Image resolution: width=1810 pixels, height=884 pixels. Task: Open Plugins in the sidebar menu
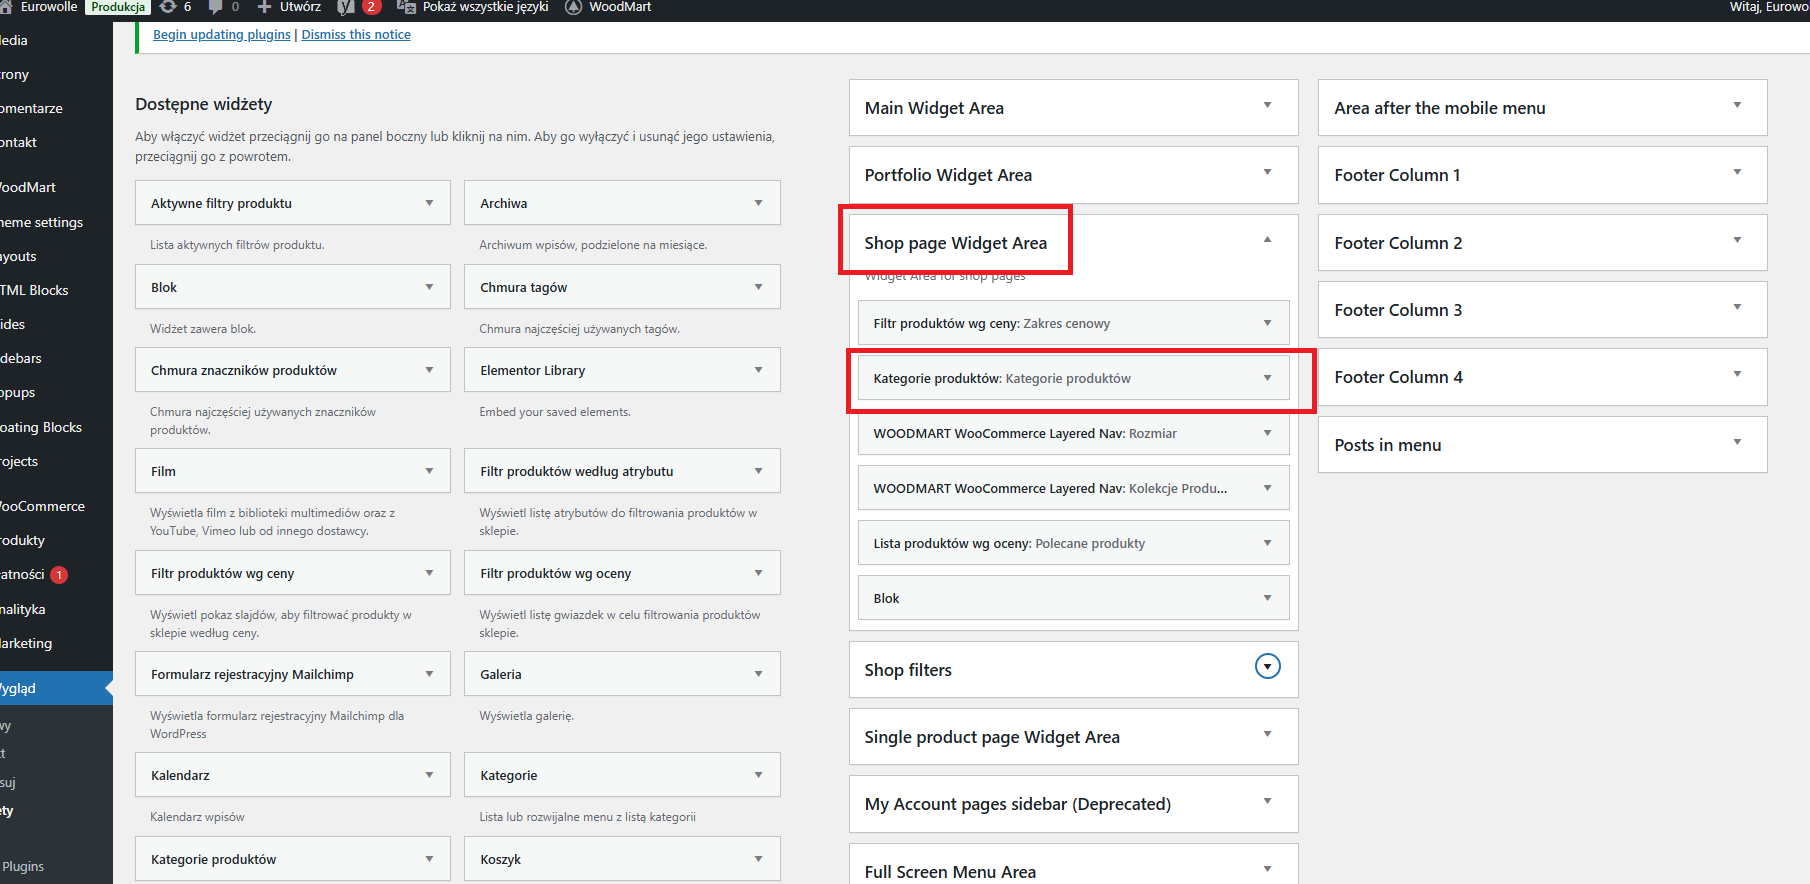[x=24, y=866]
